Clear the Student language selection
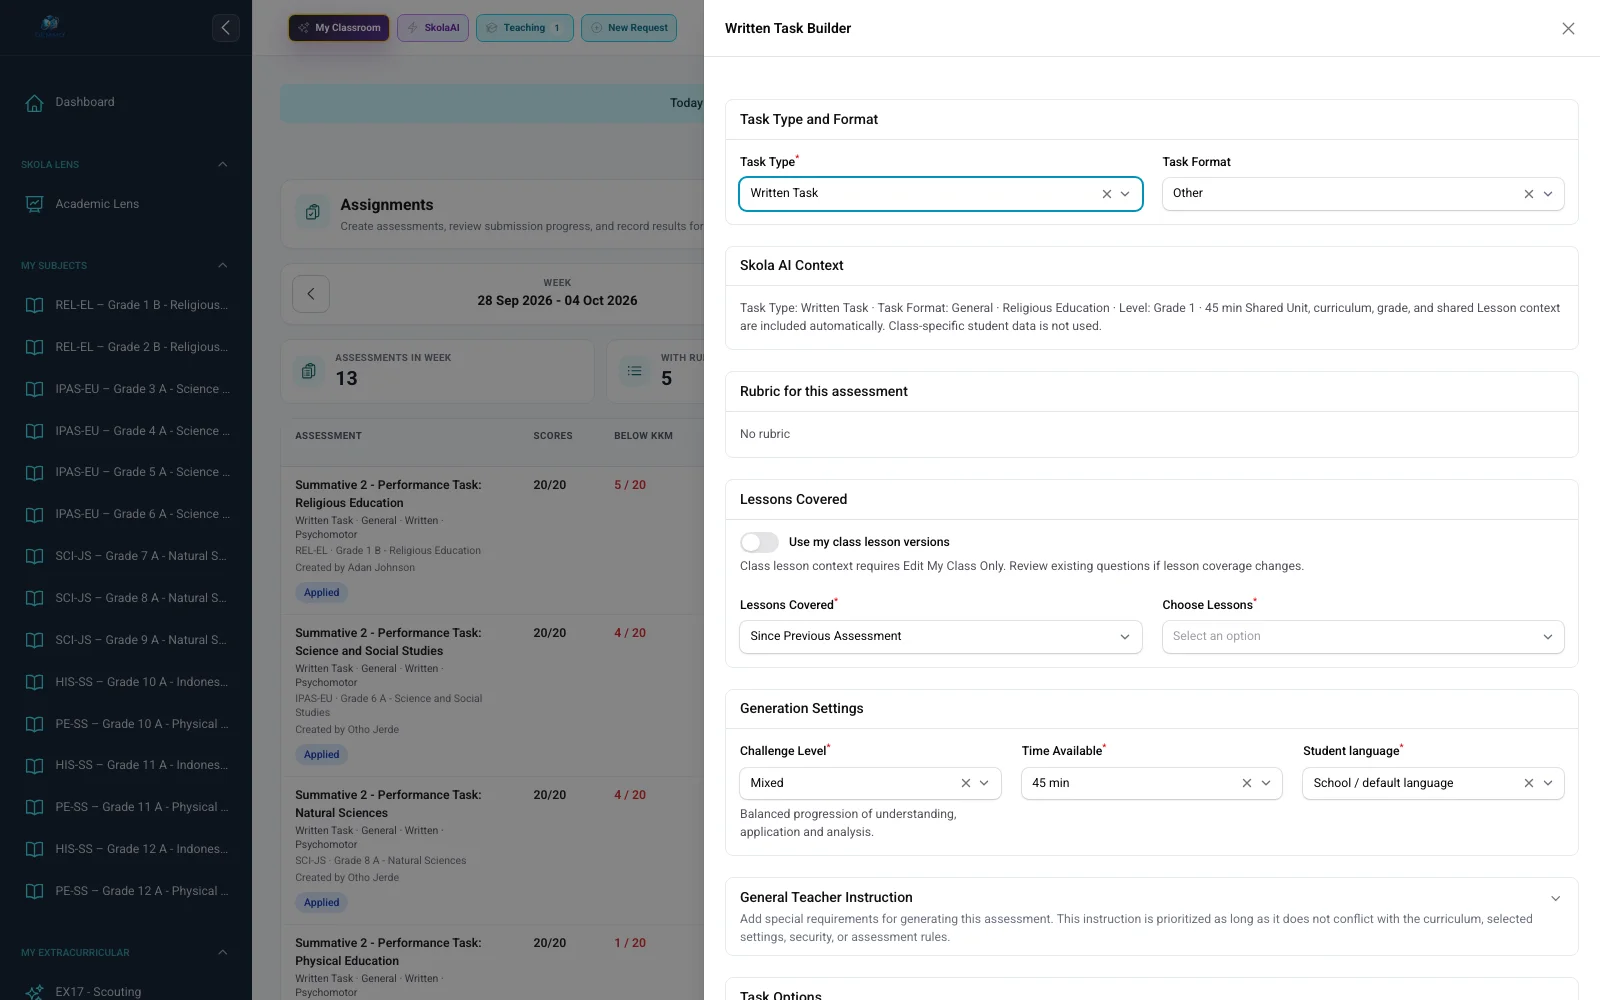Viewport: 1600px width, 1000px height. 1528,783
